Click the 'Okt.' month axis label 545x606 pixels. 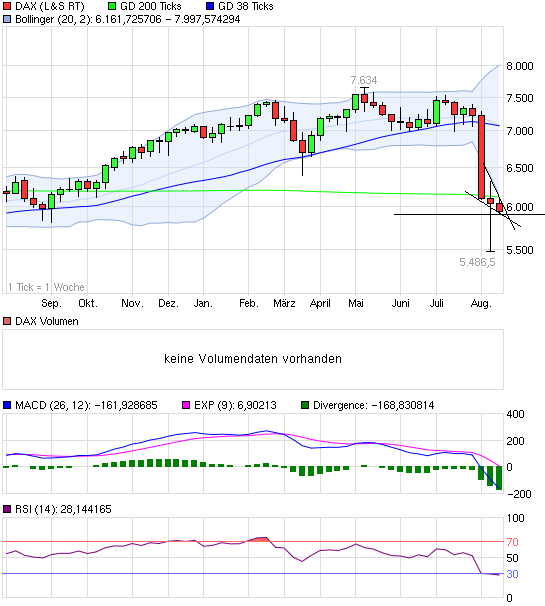tap(88, 303)
